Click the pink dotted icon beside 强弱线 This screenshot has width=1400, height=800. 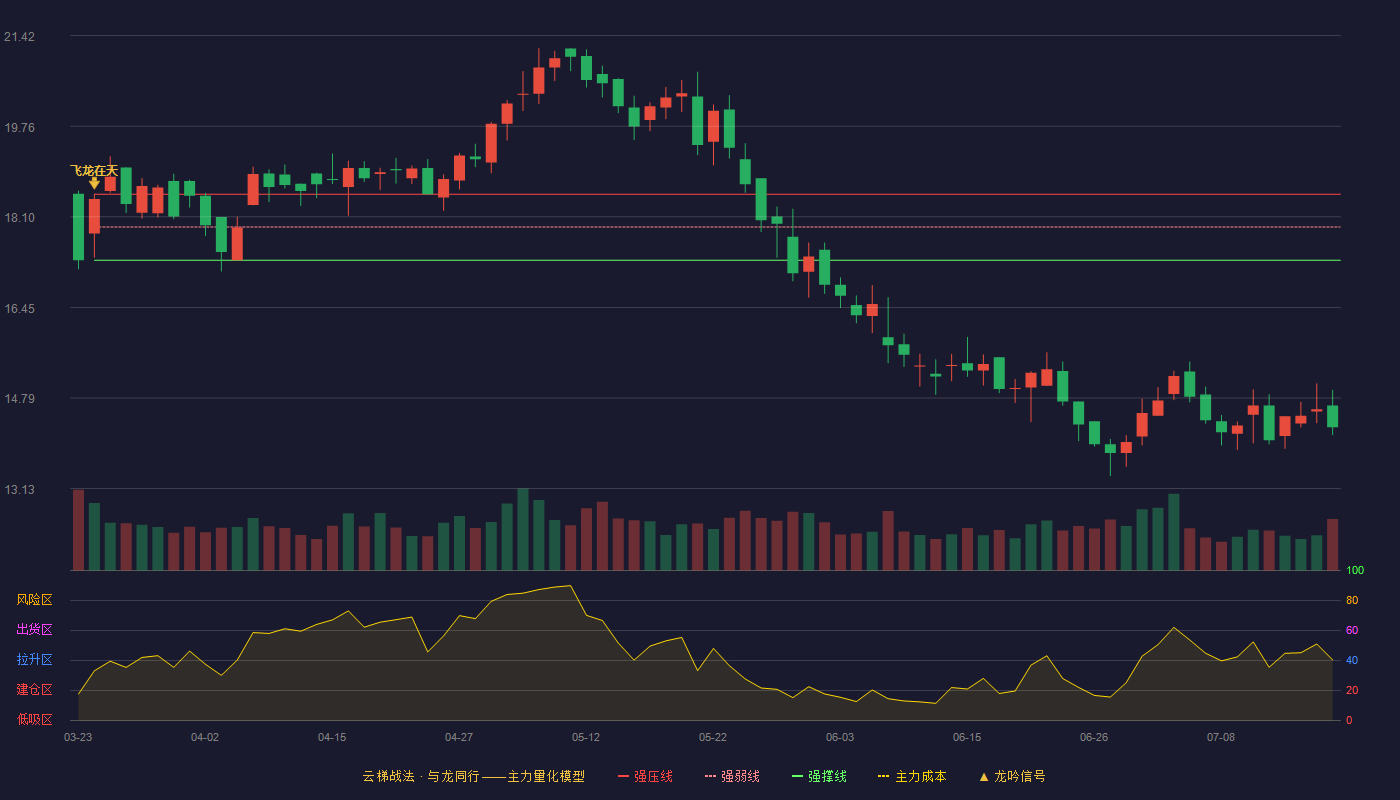pyautogui.click(x=710, y=776)
